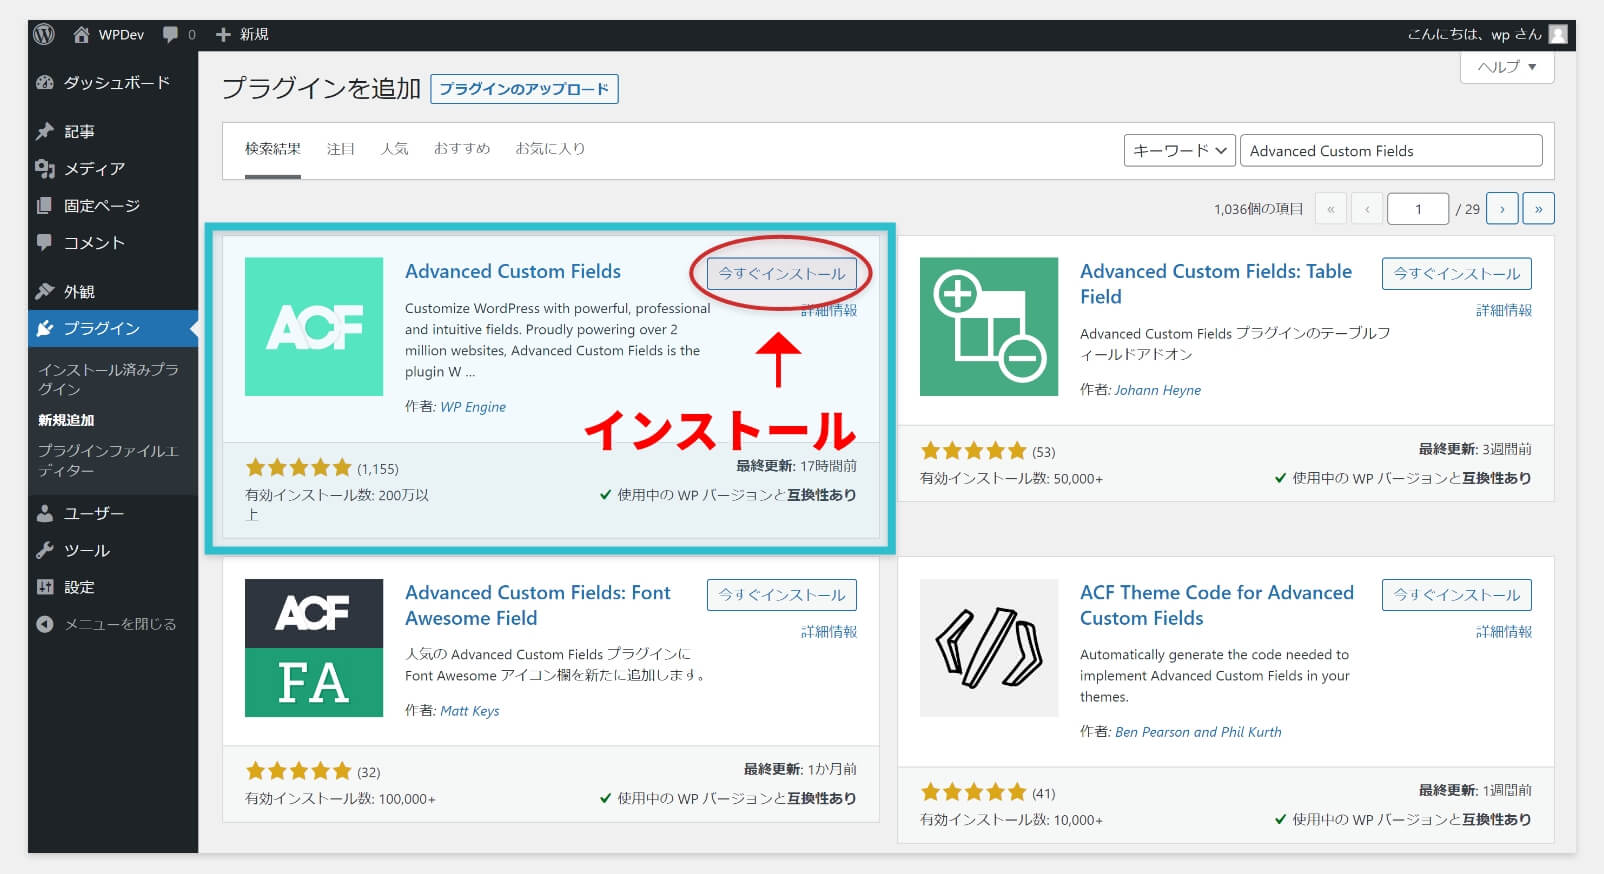Install Advanced Custom Fields: Table Field now

pos(1457,273)
